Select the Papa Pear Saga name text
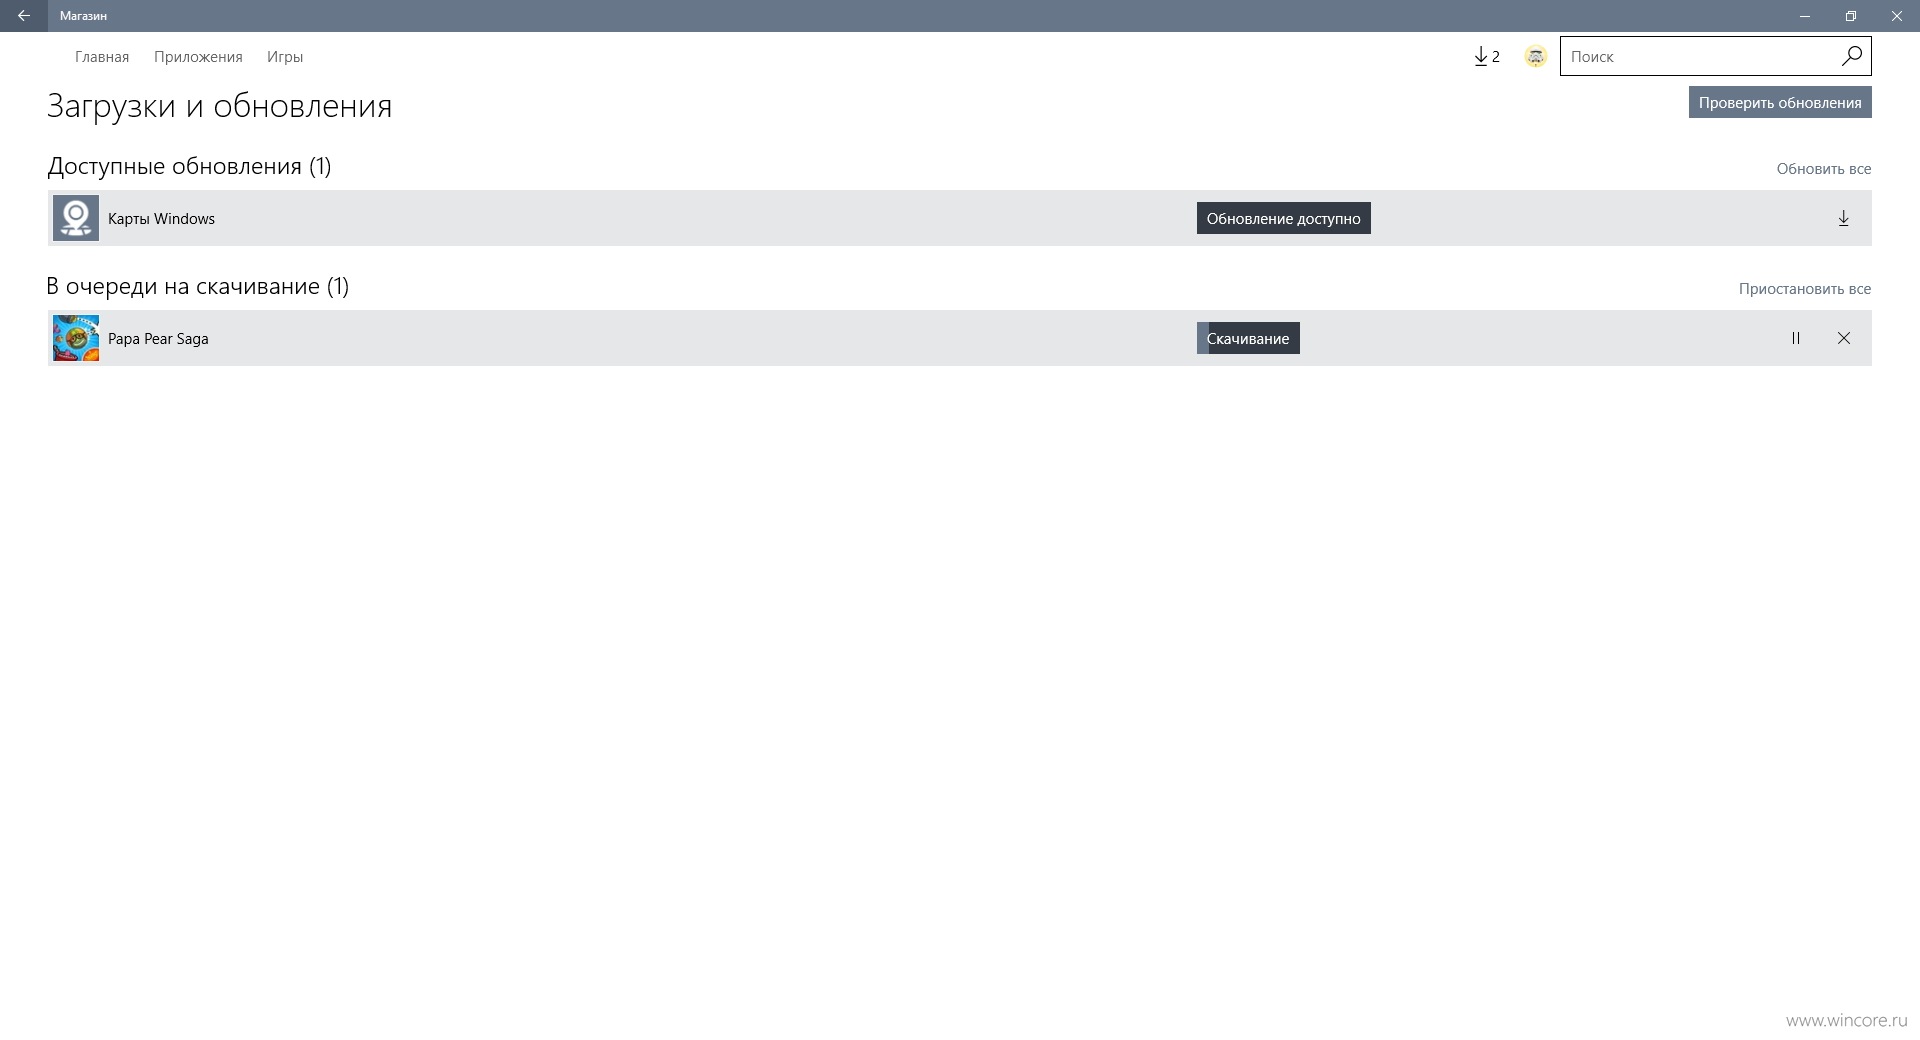 [x=158, y=339]
